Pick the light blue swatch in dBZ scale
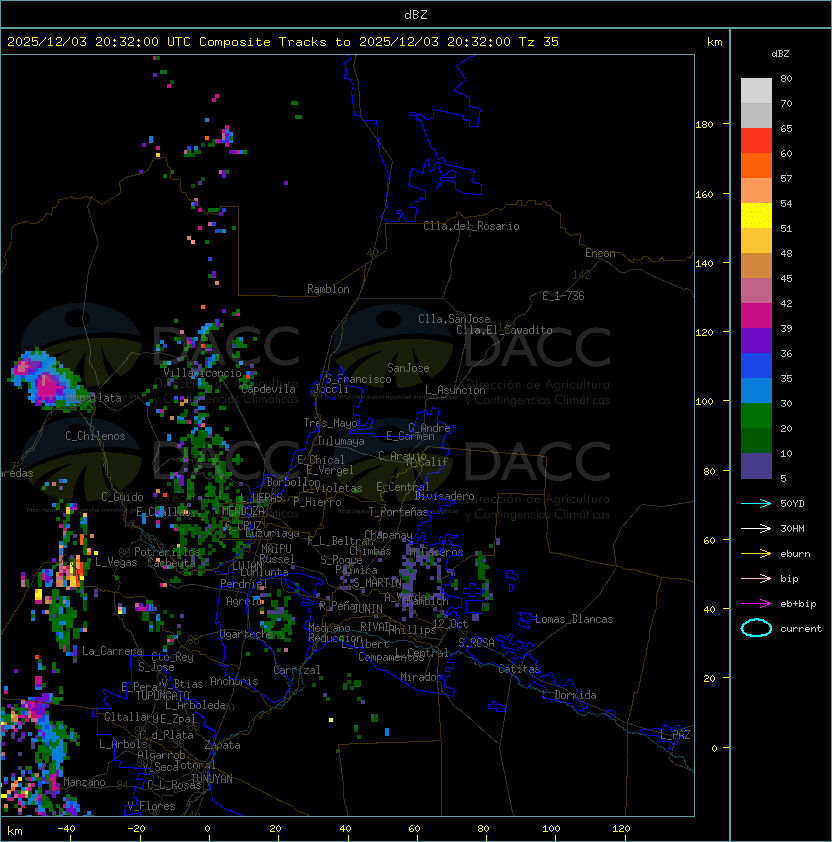 click(x=756, y=390)
